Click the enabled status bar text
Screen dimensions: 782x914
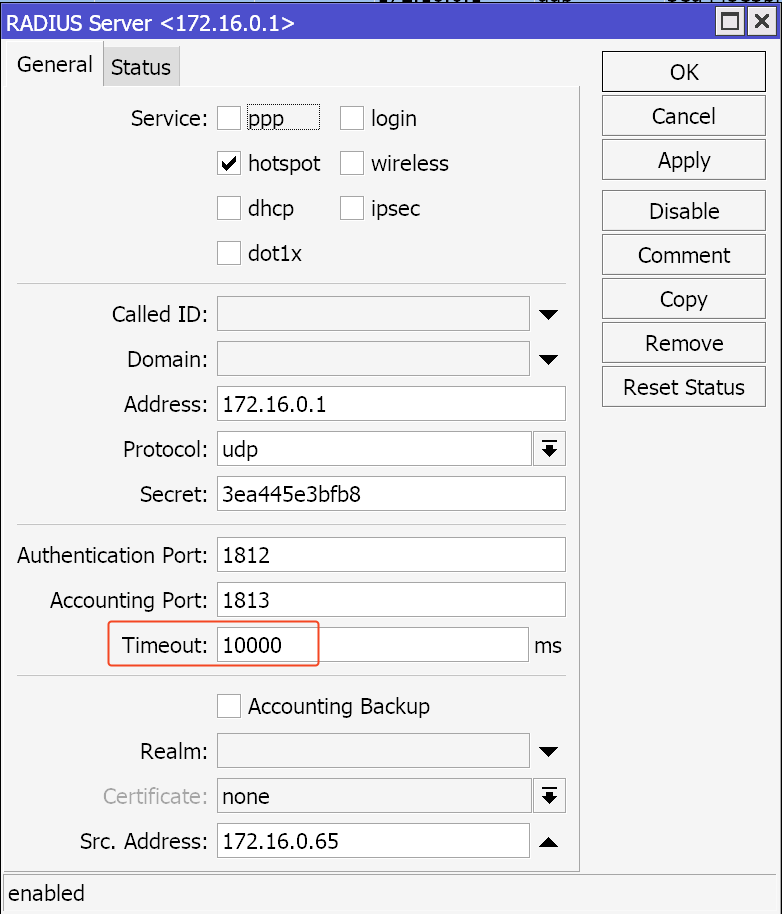[x=47, y=893]
